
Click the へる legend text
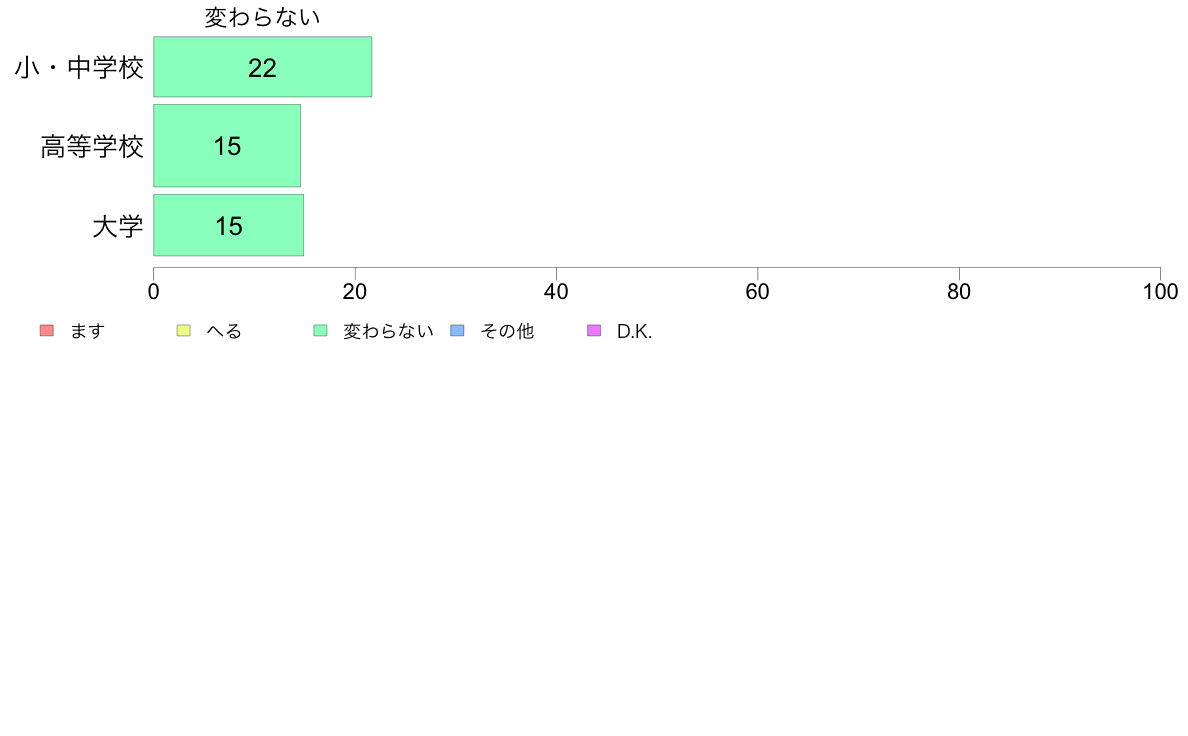[224, 331]
